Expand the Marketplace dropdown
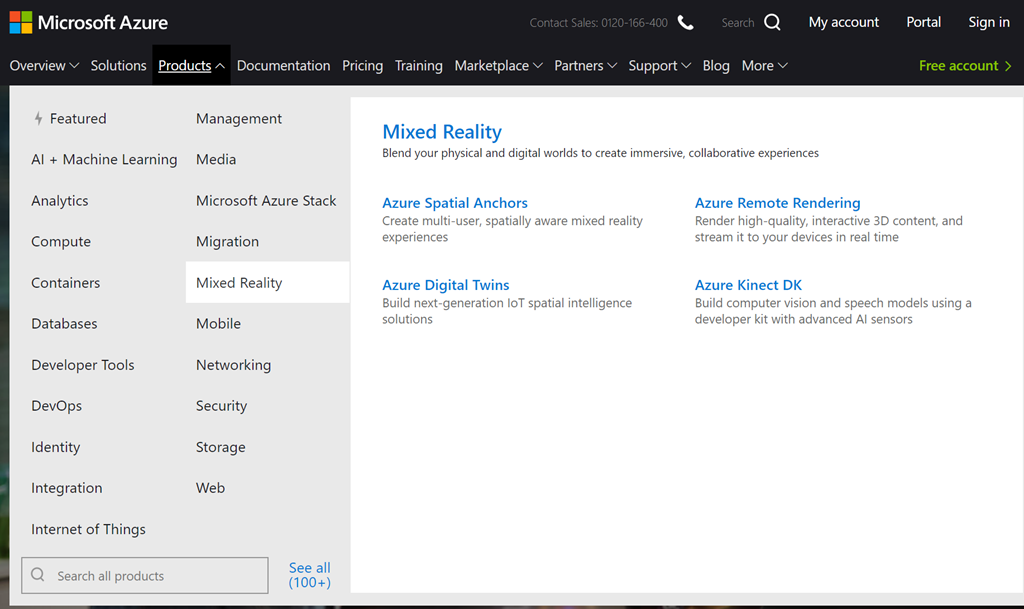 [498, 66]
